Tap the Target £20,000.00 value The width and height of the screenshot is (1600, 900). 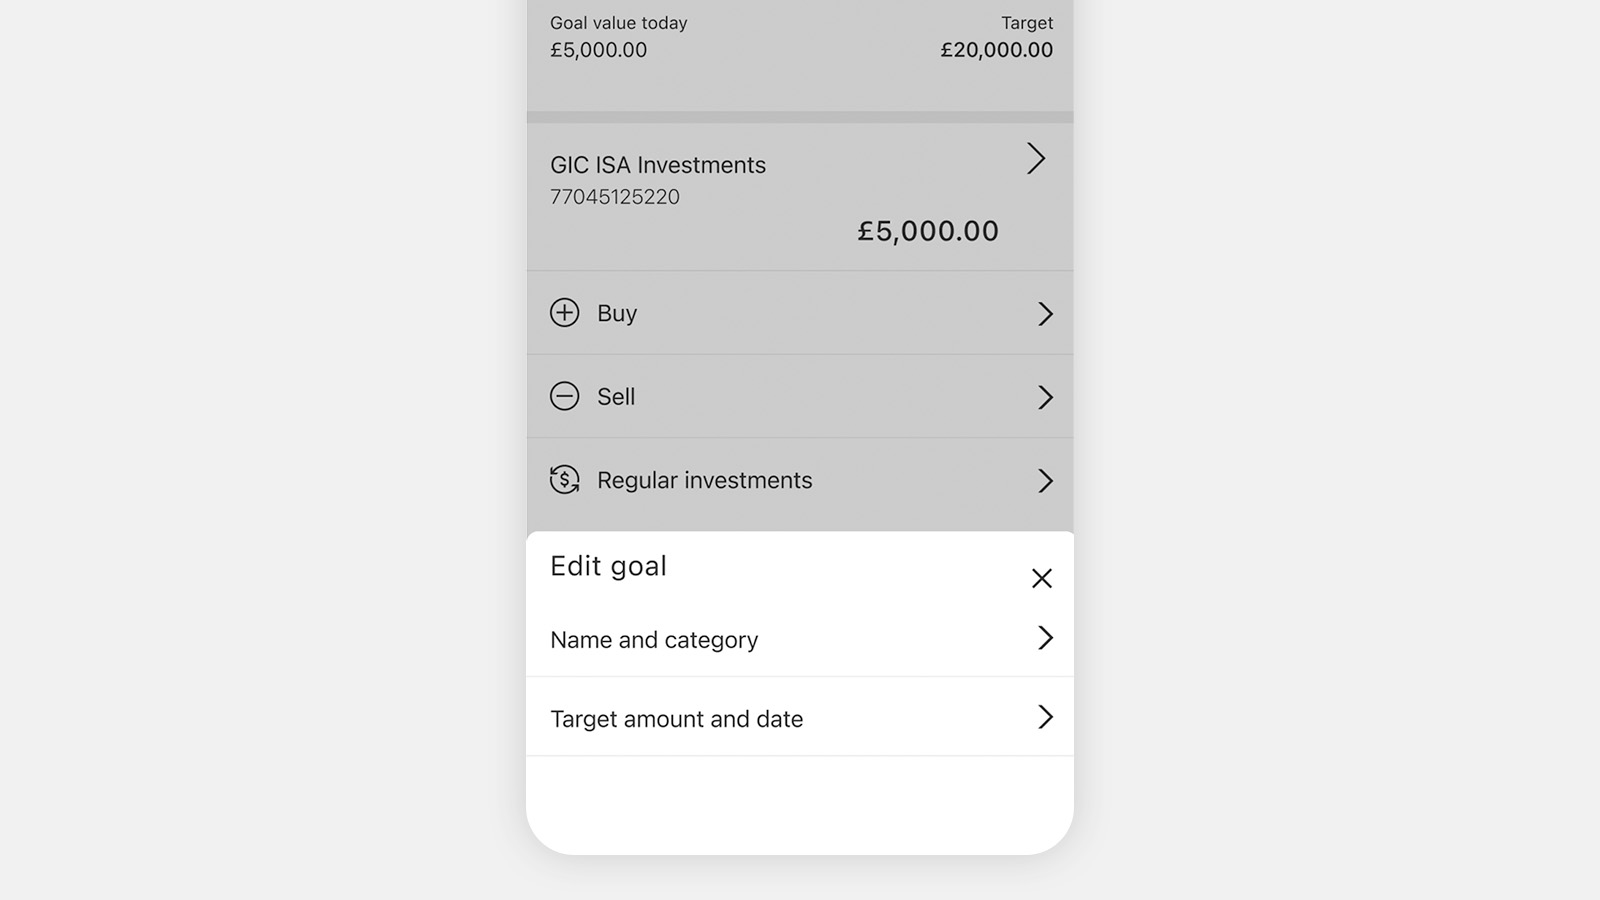click(996, 50)
